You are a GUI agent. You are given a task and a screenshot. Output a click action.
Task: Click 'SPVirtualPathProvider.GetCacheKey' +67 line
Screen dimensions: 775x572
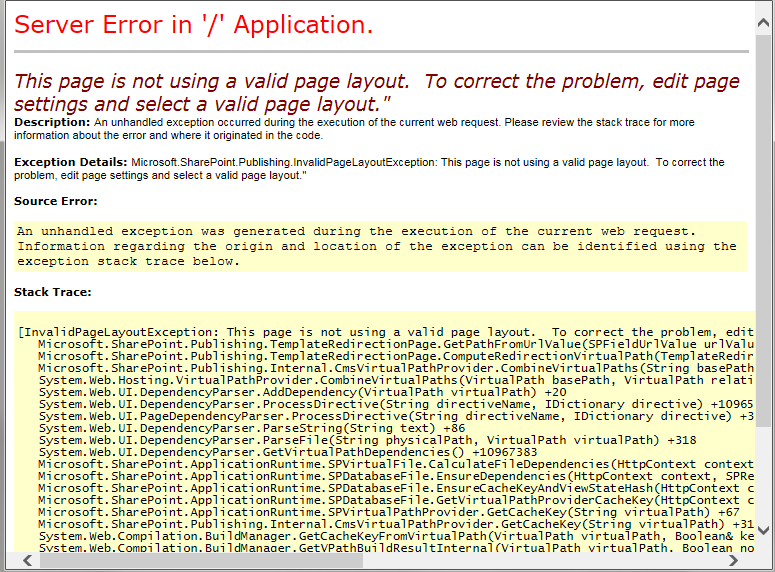(x=388, y=512)
